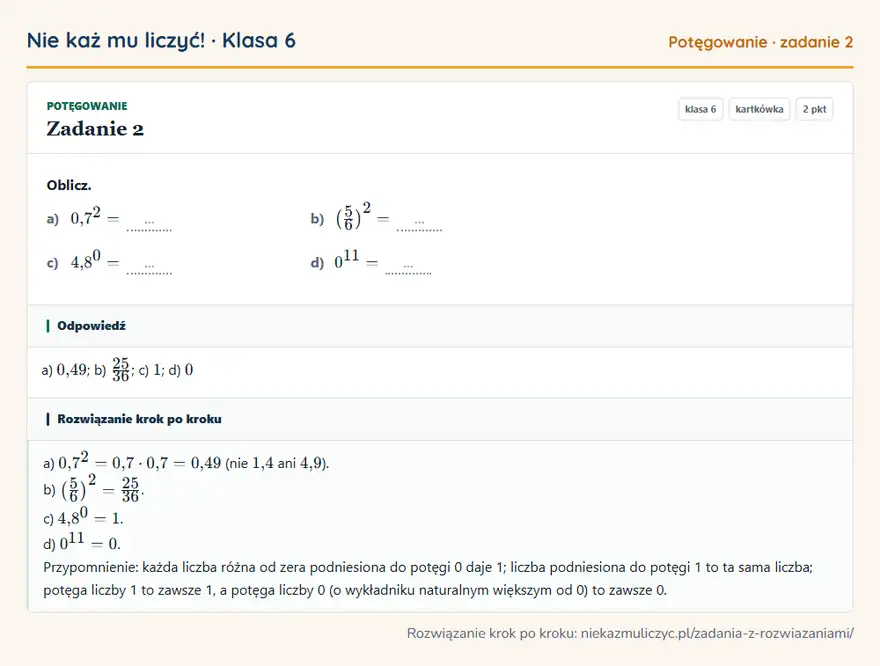Click the answer blank for c) 4,8⁰
The width and height of the screenshot is (880, 666).
(149, 267)
